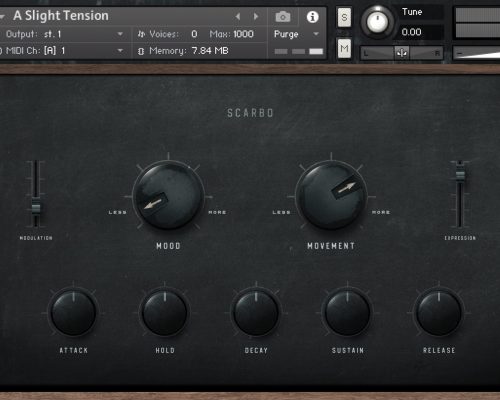
Task: Open the Purge dropdown menu
Action: (x=296, y=34)
